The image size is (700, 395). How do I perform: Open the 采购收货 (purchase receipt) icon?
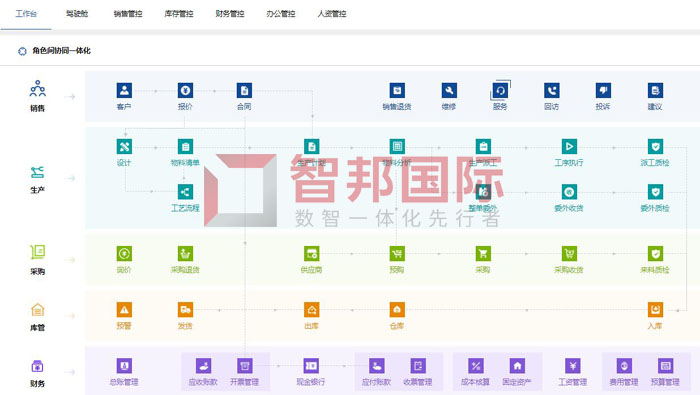[569, 254]
